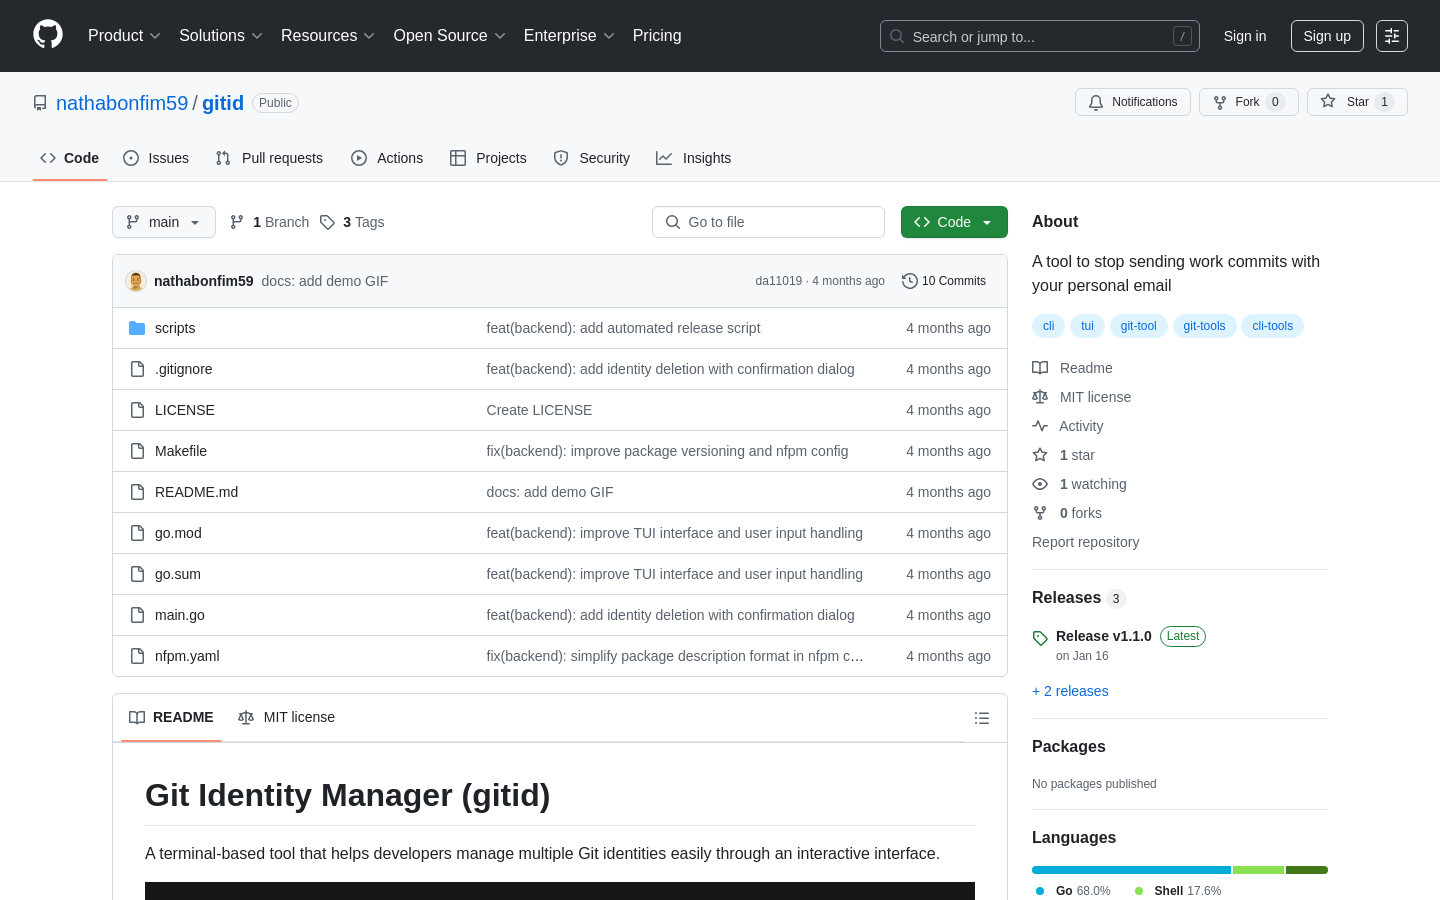Viewport: 1440px width, 900px height.
Task: Click the history clock icon by 10 Commits
Action: (x=909, y=281)
